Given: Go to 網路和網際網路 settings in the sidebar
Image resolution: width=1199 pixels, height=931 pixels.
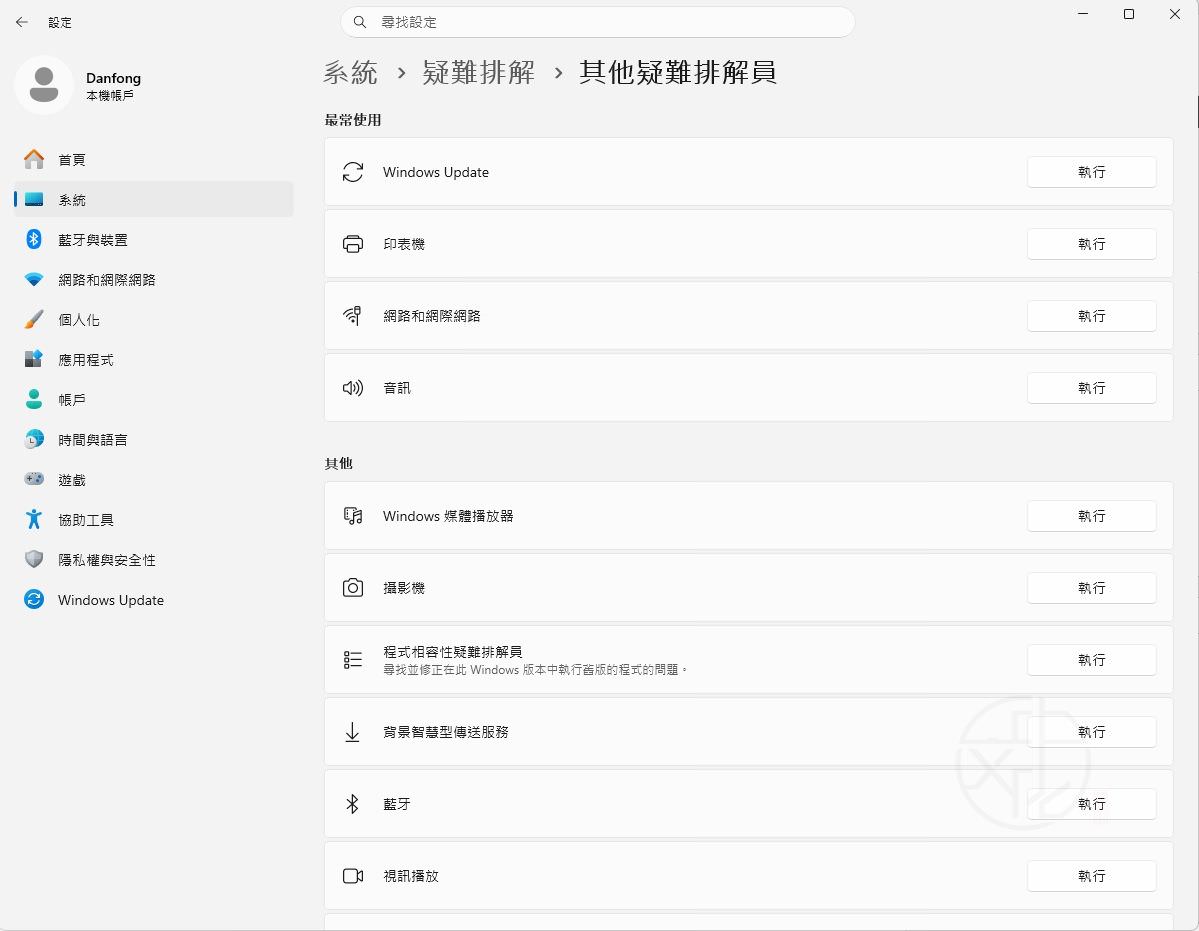Looking at the screenshot, I should pos(154,280).
